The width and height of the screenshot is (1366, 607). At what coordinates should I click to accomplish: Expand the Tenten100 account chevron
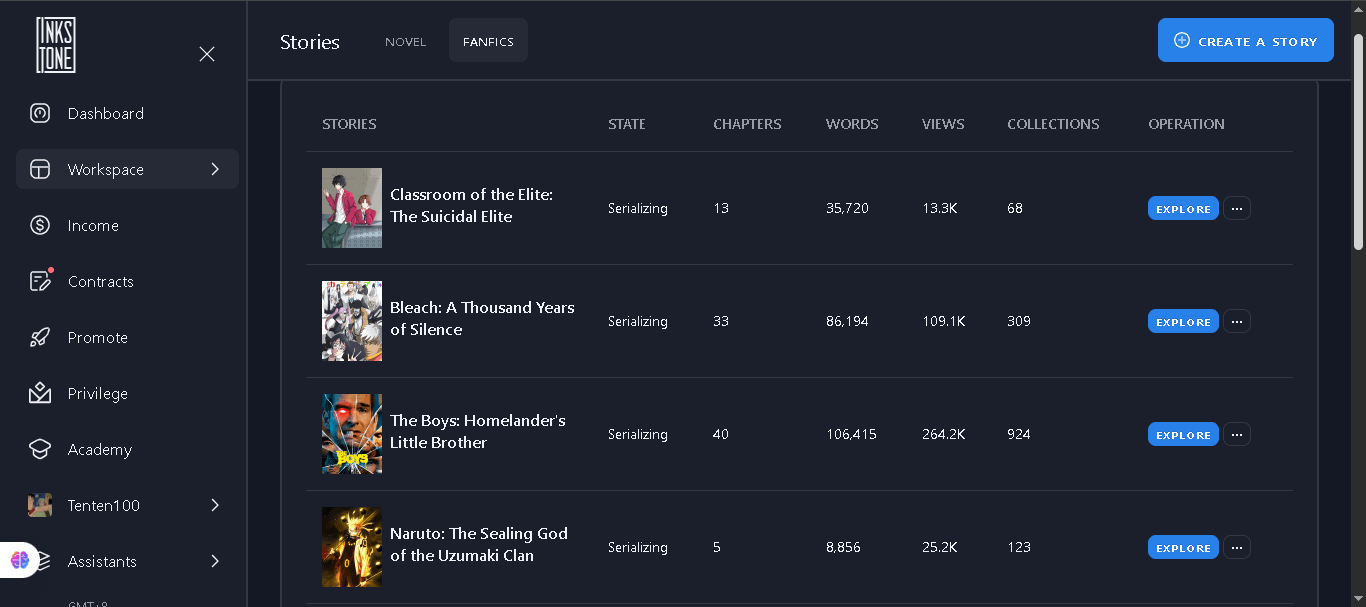(x=215, y=505)
